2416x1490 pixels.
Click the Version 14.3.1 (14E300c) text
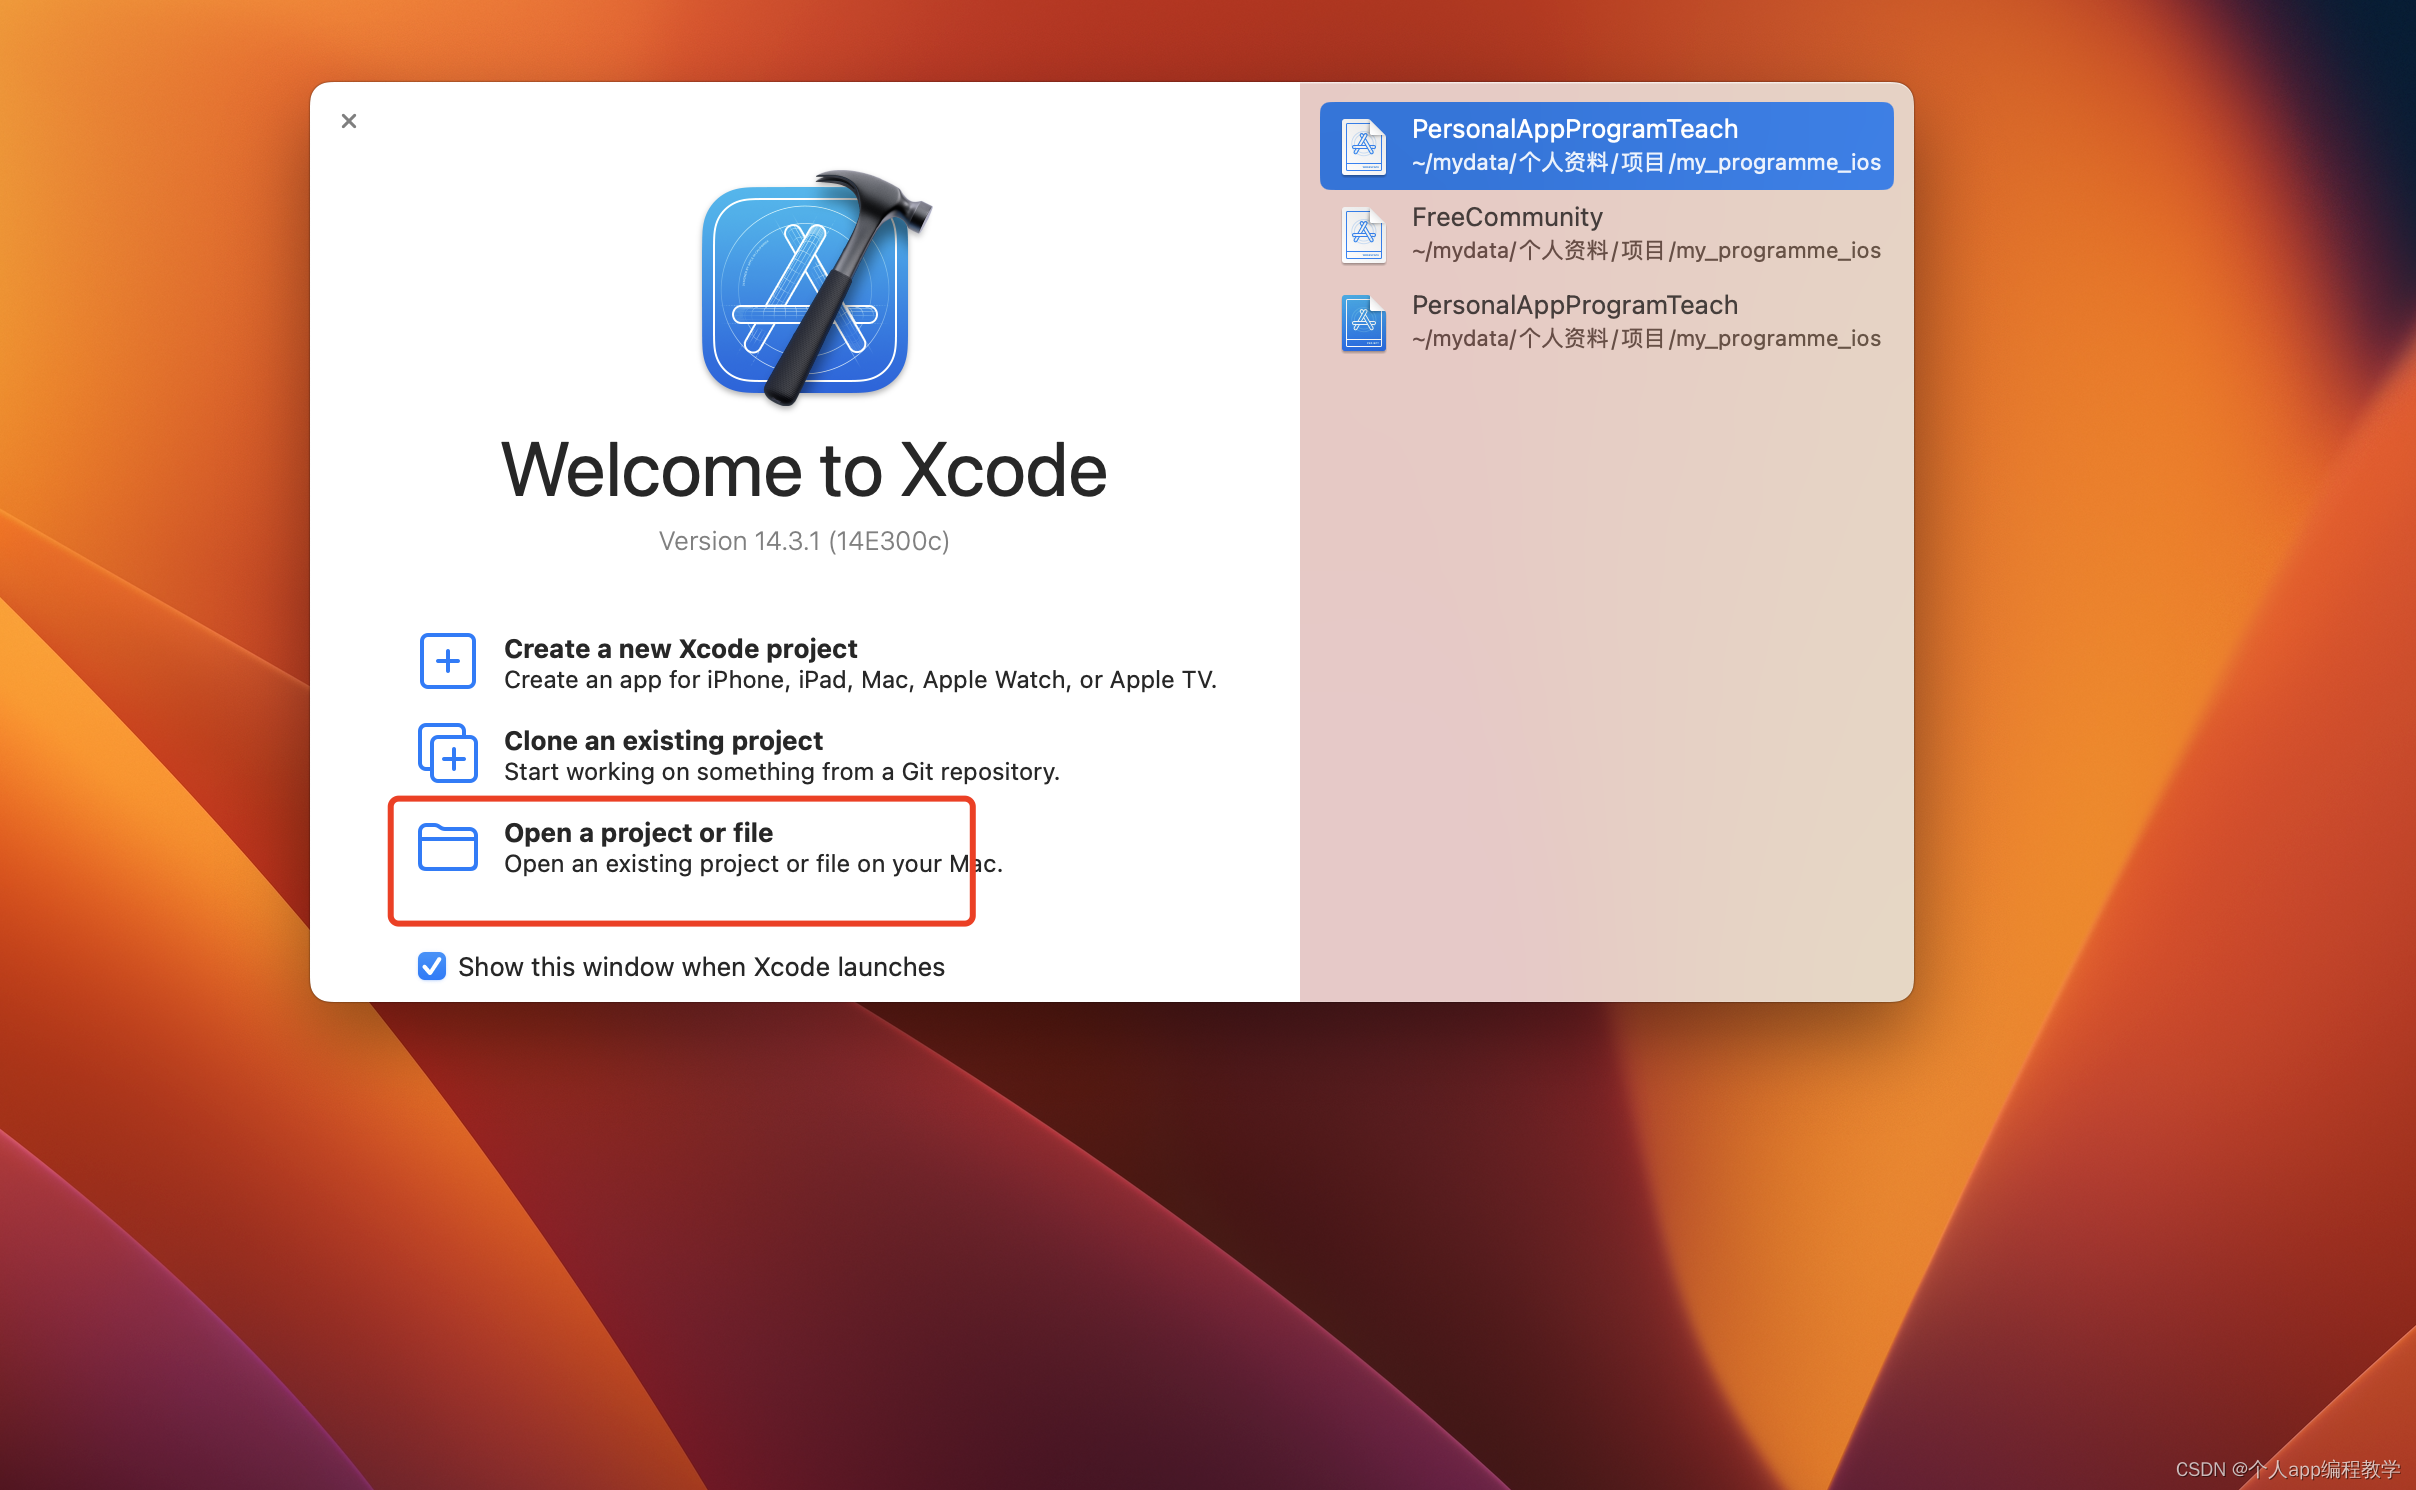(x=804, y=541)
